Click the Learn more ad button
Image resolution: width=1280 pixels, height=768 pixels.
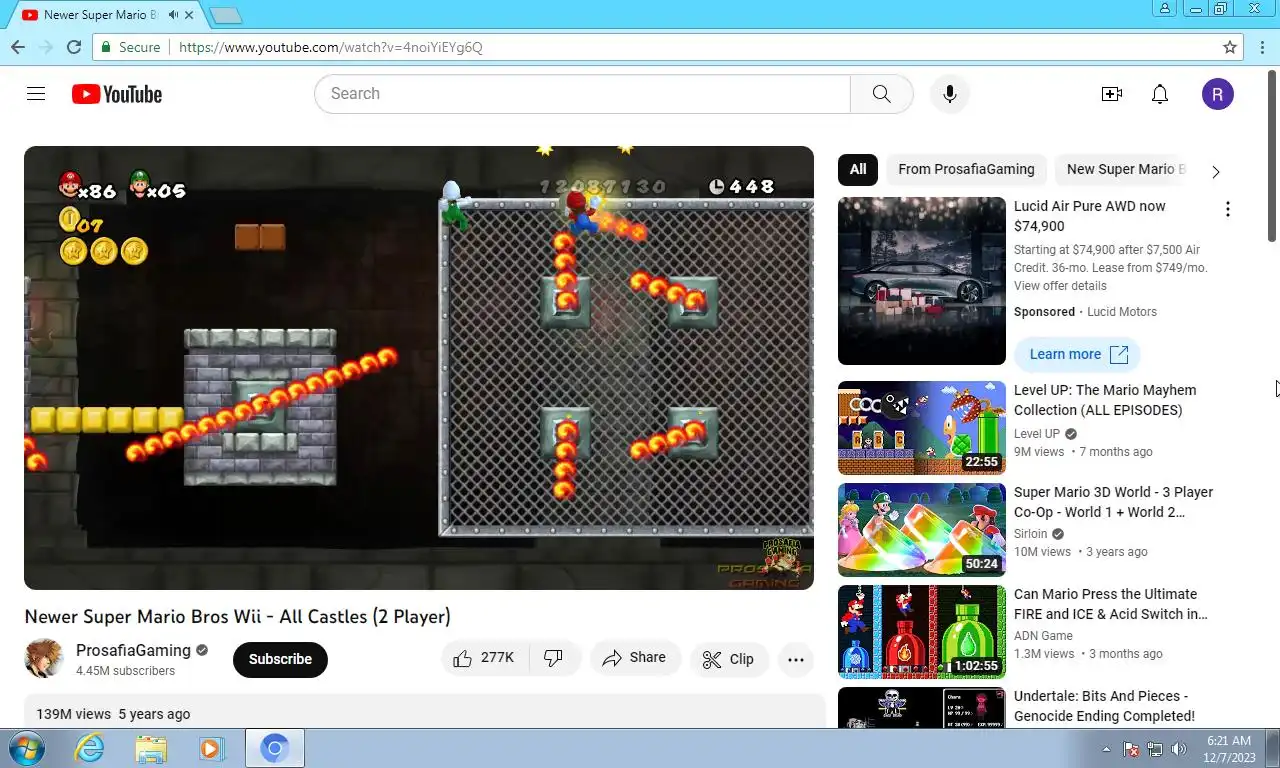tap(1077, 354)
